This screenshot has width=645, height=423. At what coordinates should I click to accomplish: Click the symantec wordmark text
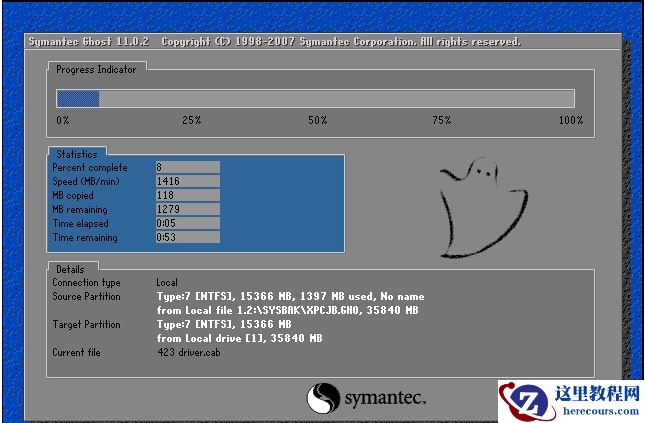pyautogui.click(x=385, y=398)
